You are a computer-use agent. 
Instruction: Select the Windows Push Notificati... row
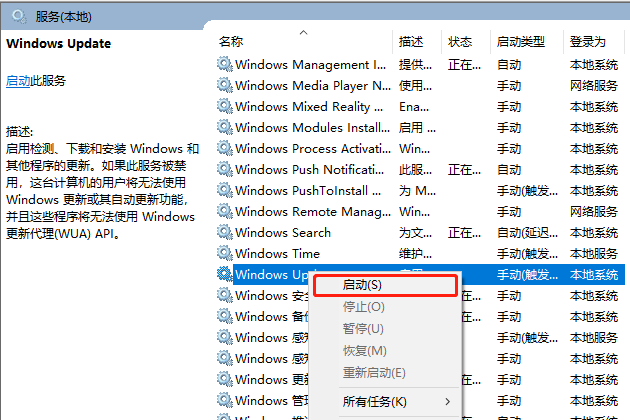[x=421, y=169]
